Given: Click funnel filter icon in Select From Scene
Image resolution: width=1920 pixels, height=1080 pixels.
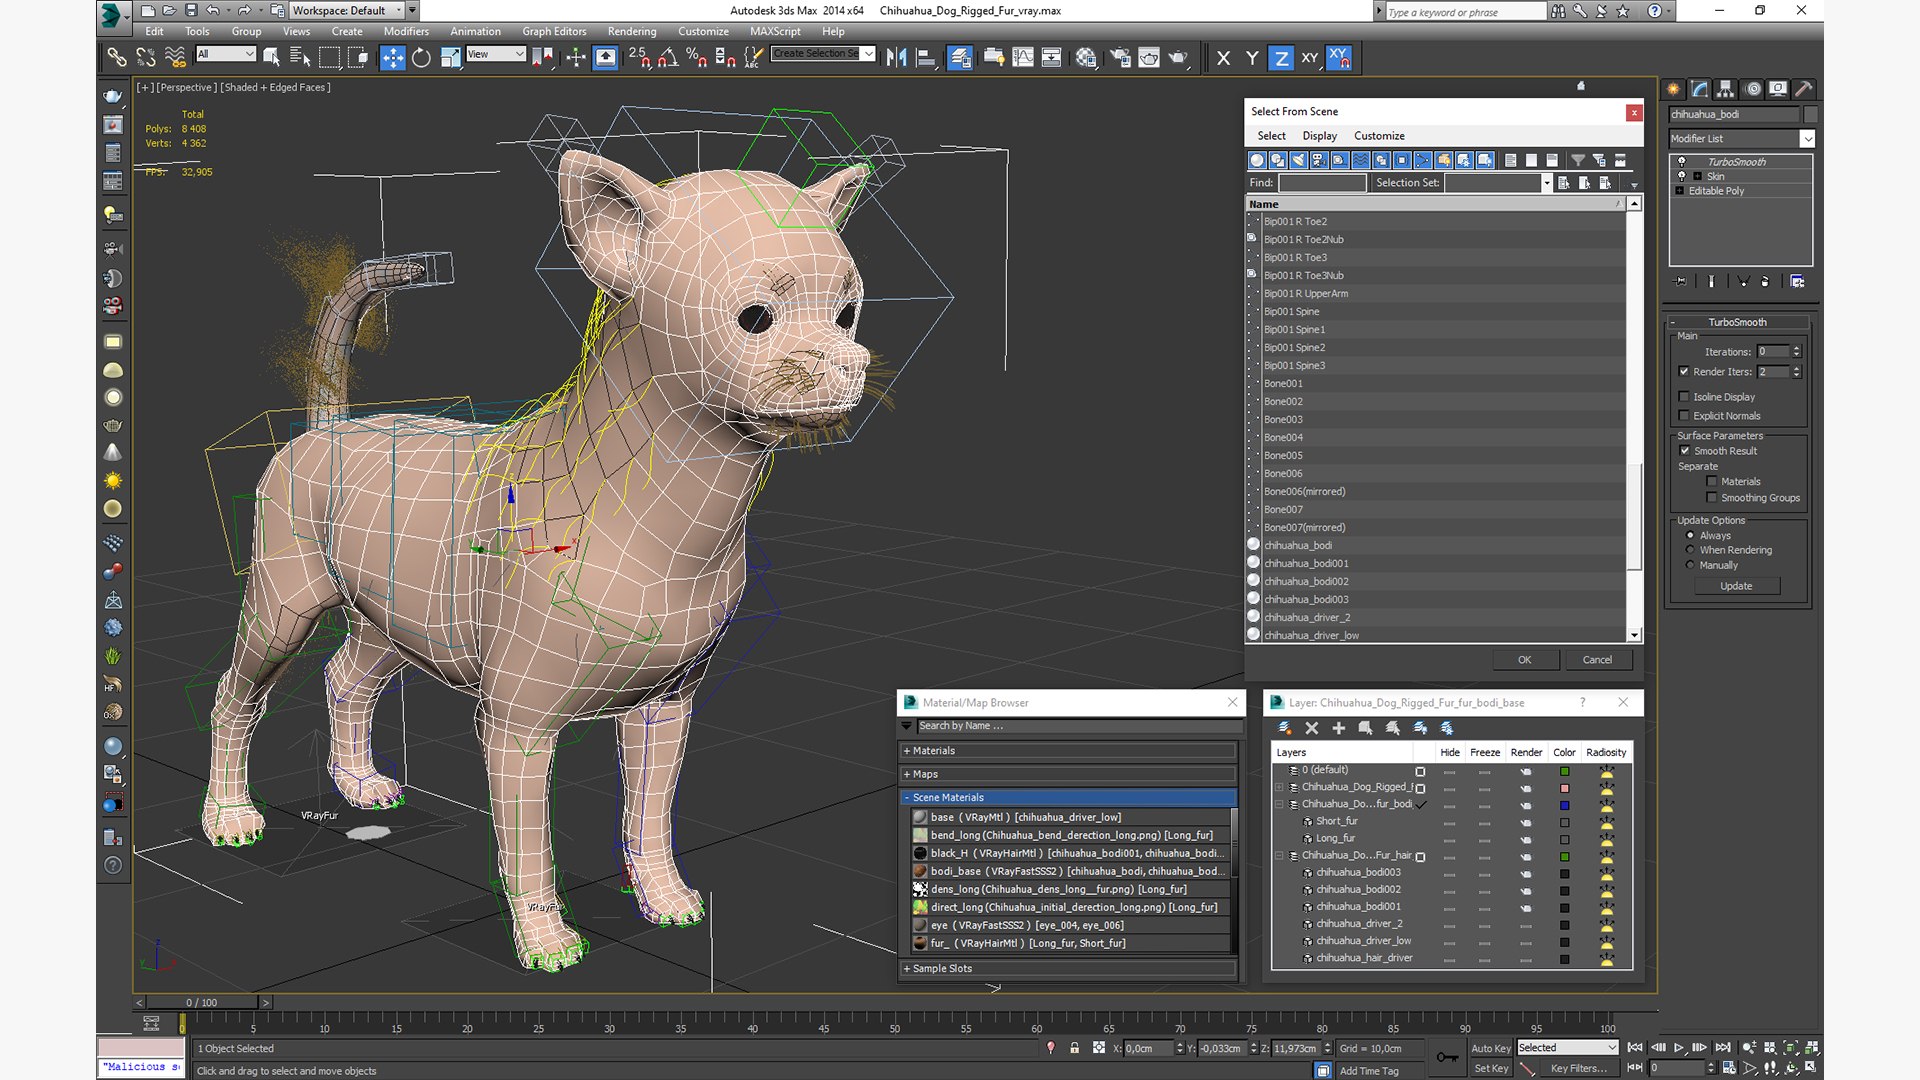Looking at the screenshot, I should coord(1578,160).
